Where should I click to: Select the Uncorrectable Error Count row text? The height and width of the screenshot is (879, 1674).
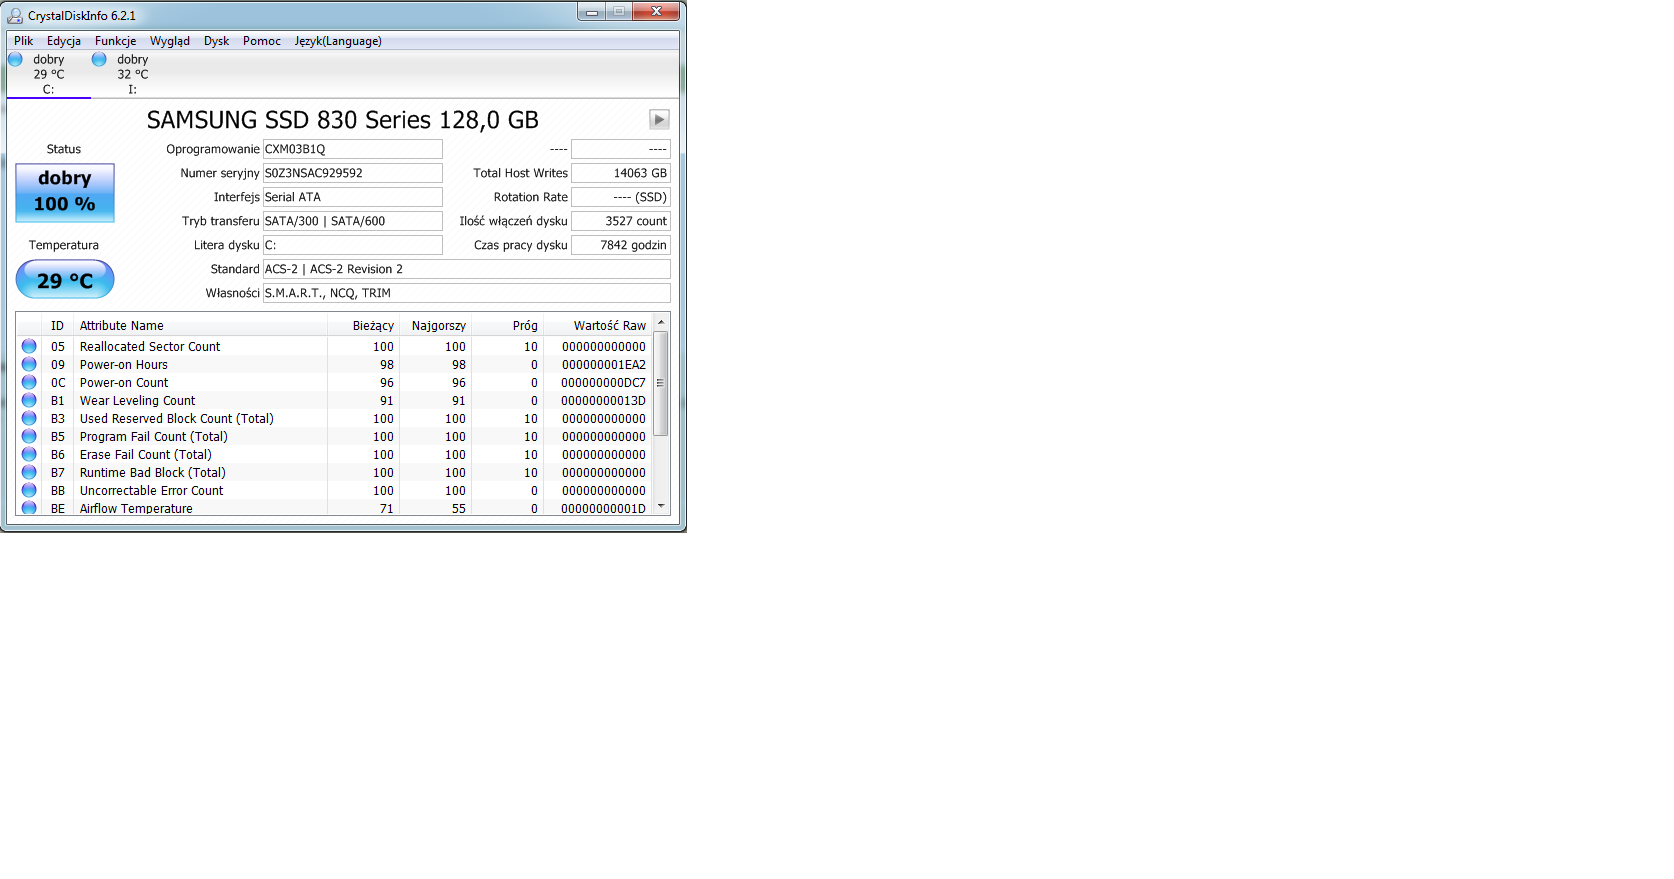152,491
